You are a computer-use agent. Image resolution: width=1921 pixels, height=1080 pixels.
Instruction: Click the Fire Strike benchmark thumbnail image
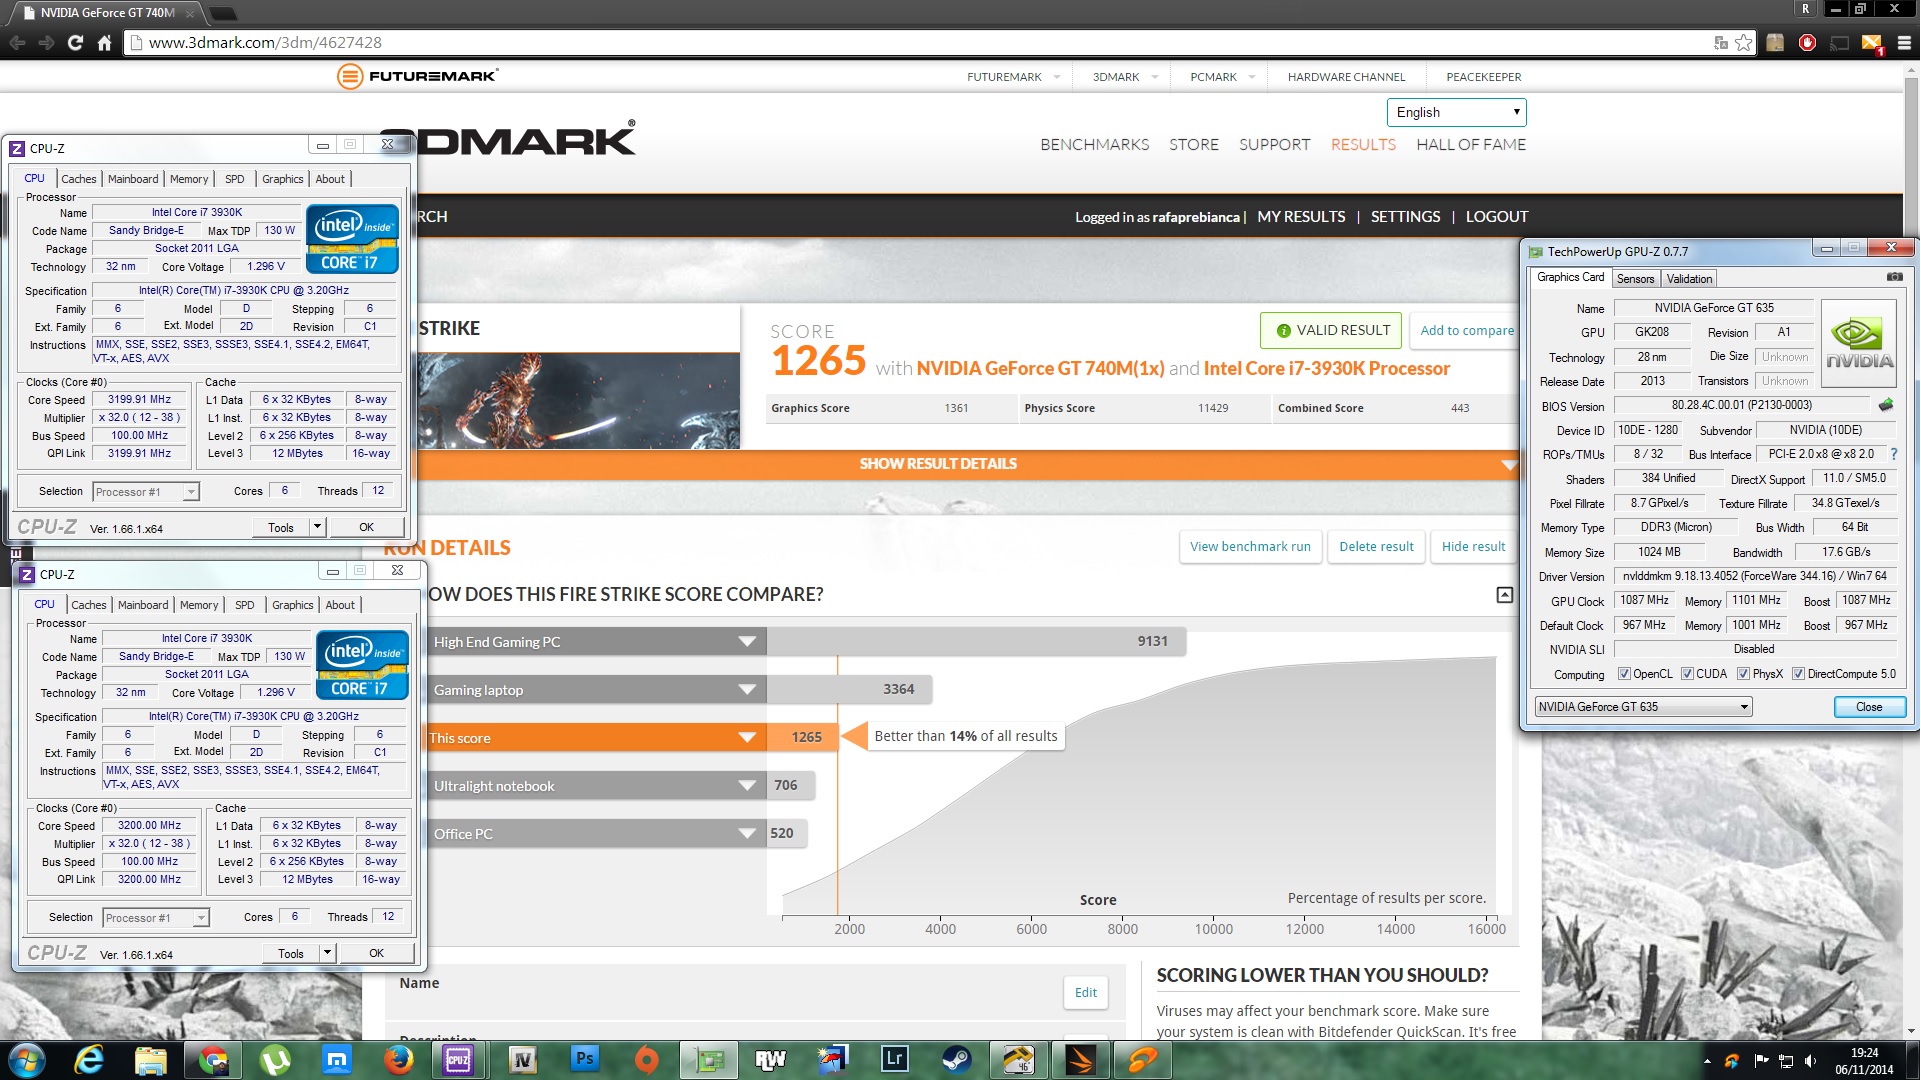click(580, 401)
